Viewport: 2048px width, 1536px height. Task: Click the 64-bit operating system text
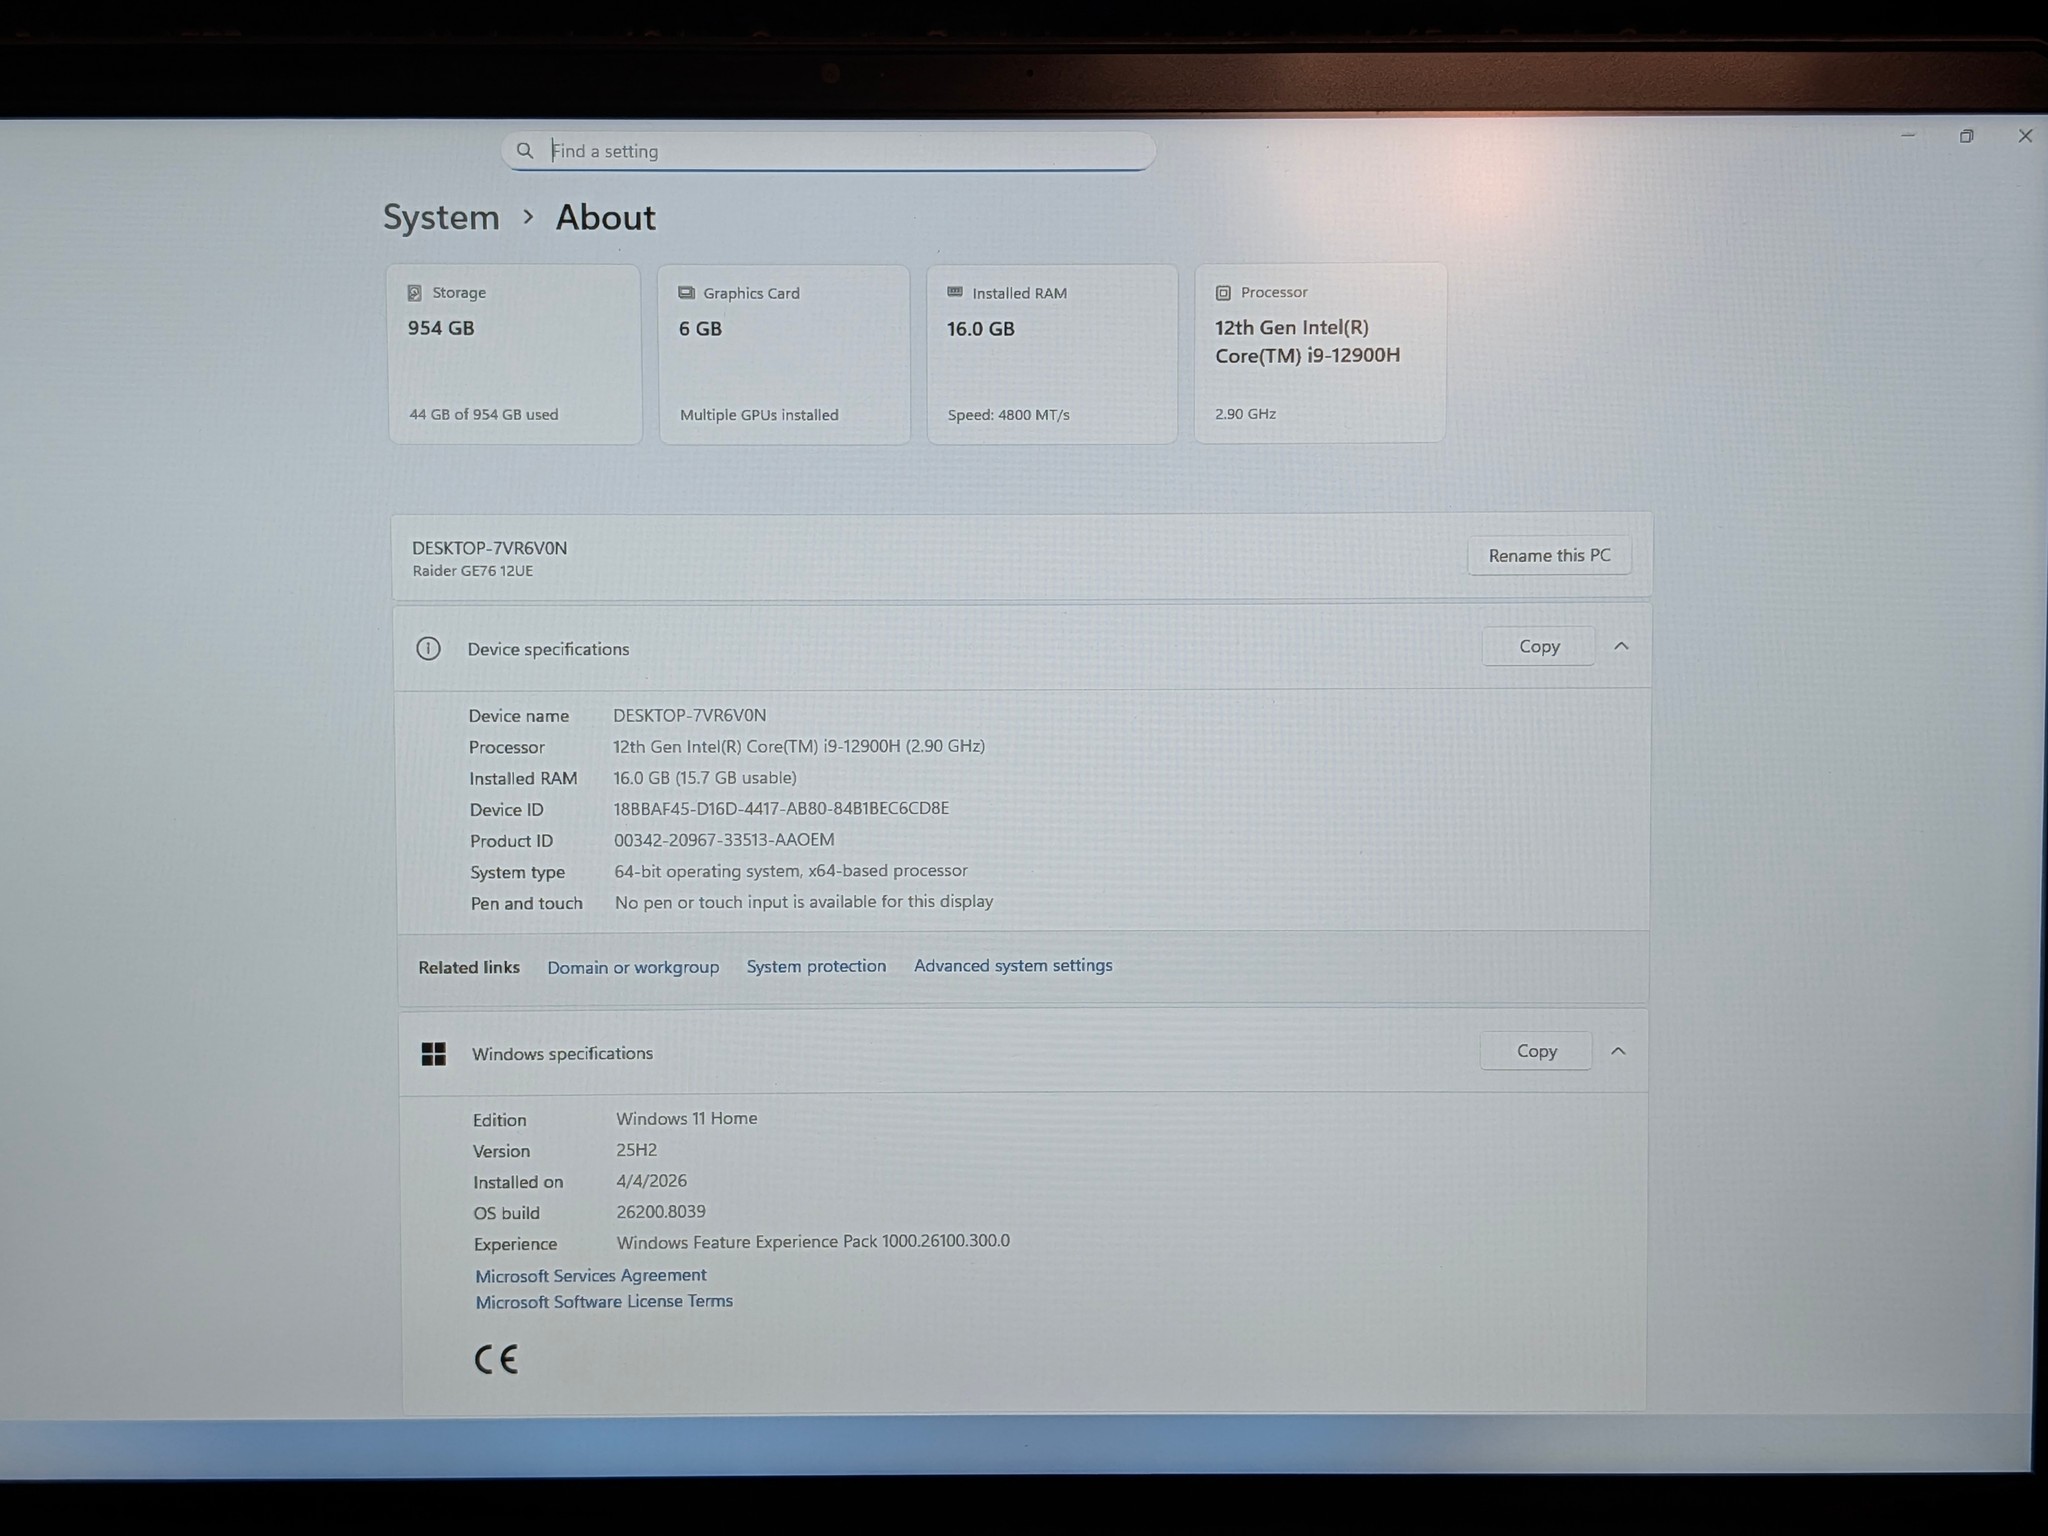coord(791,871)
